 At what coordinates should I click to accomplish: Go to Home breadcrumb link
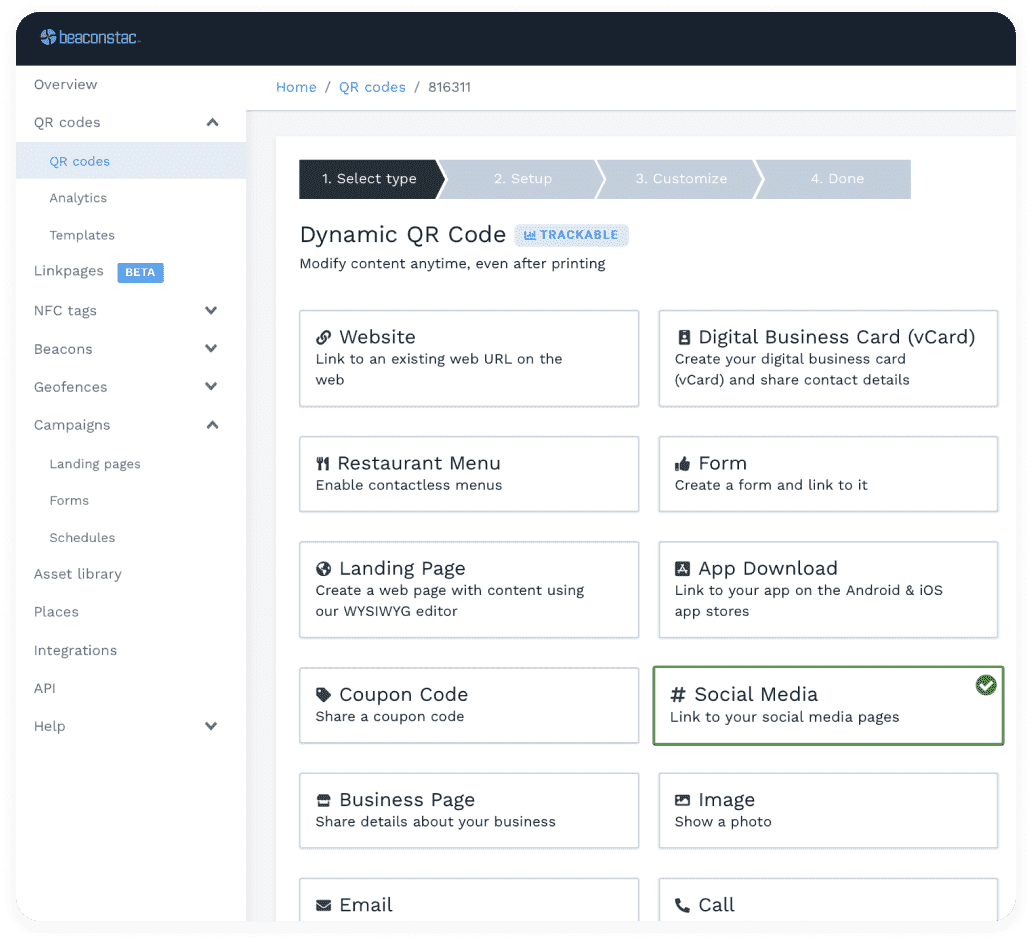pyautogui.click(x=296, y=87)
